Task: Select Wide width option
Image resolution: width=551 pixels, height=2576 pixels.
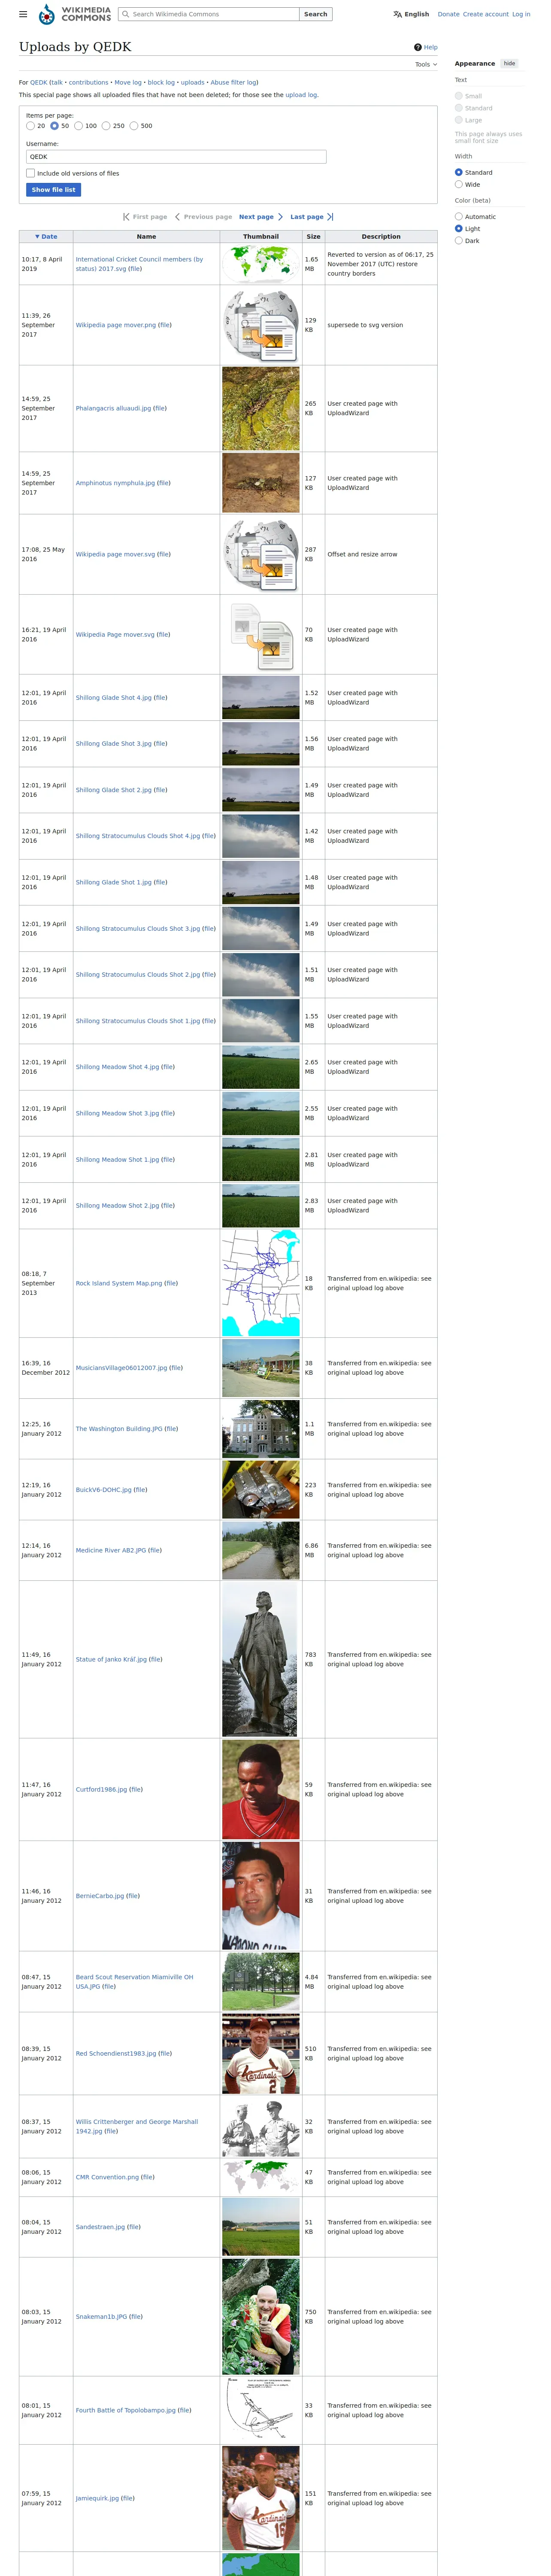Action: tap(459, 184)
